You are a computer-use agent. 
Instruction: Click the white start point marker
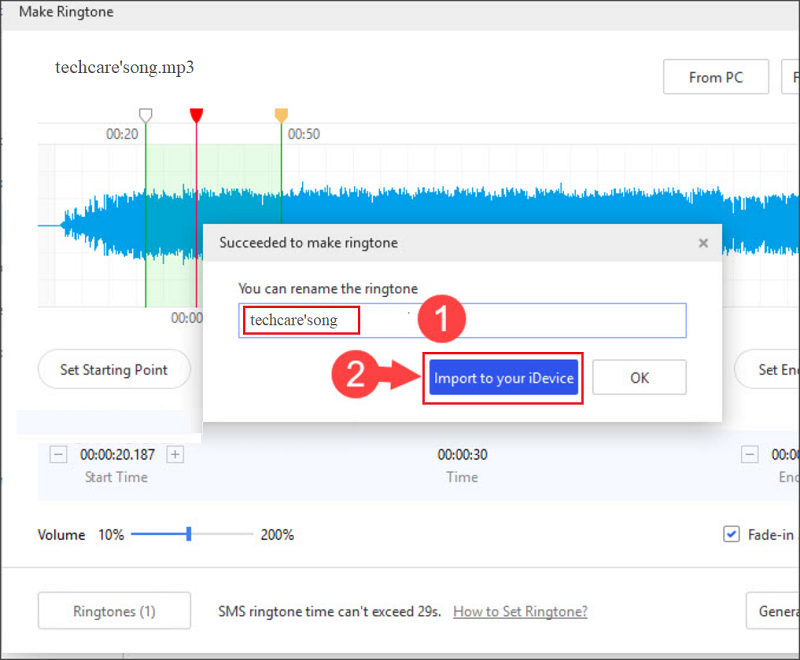tap(146, 116)
